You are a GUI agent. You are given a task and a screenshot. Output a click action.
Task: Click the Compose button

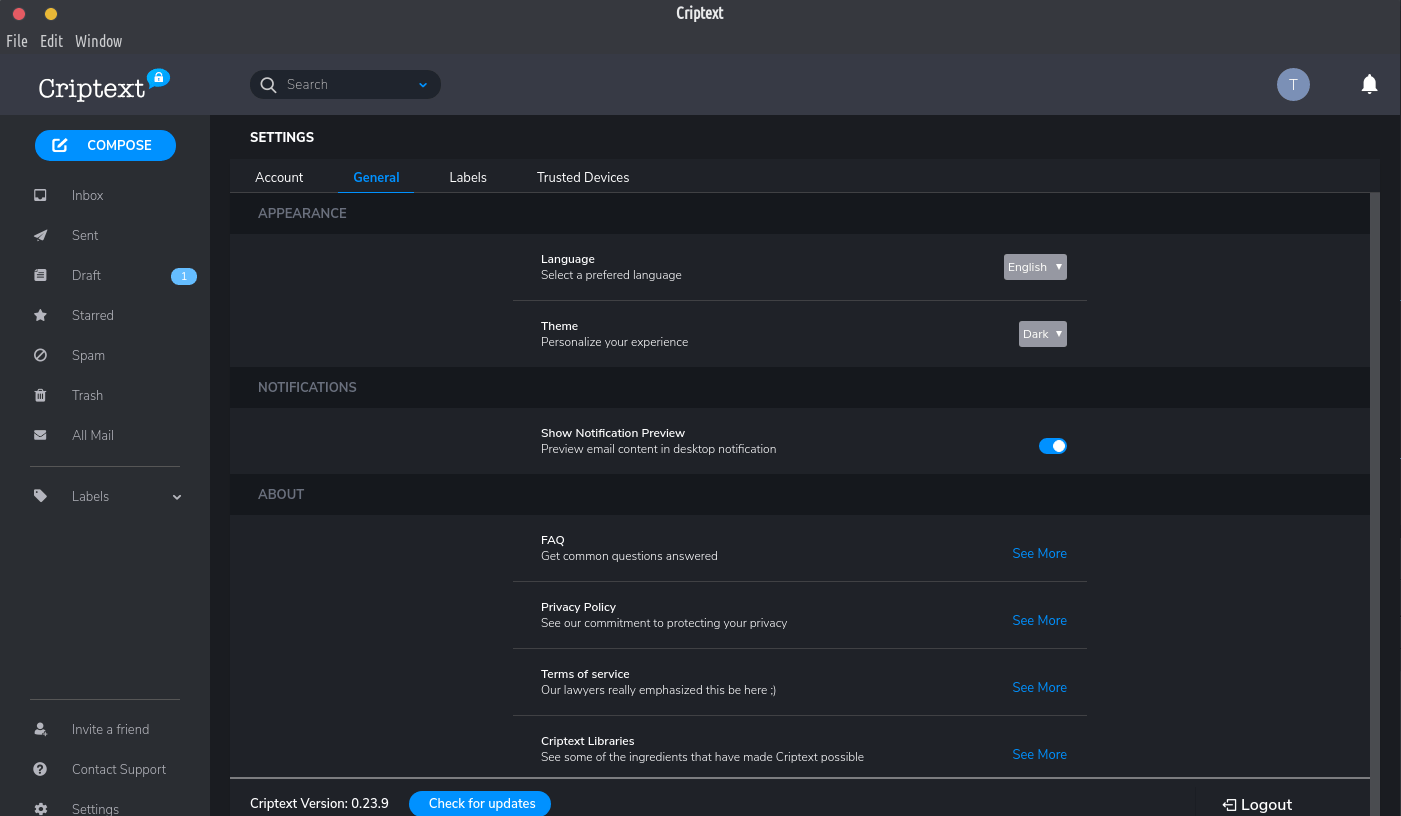click(x=105, y=146)
